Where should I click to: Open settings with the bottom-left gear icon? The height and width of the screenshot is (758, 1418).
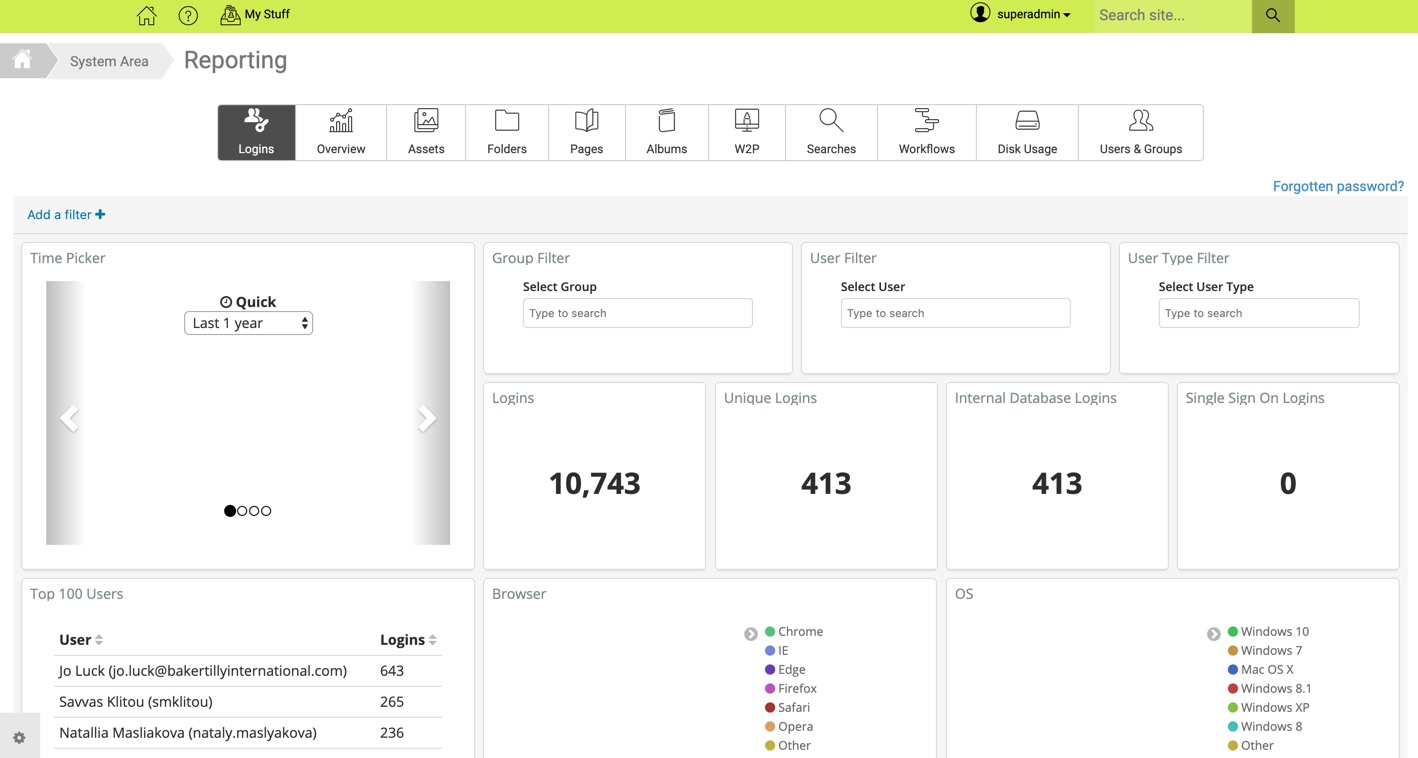19,738
